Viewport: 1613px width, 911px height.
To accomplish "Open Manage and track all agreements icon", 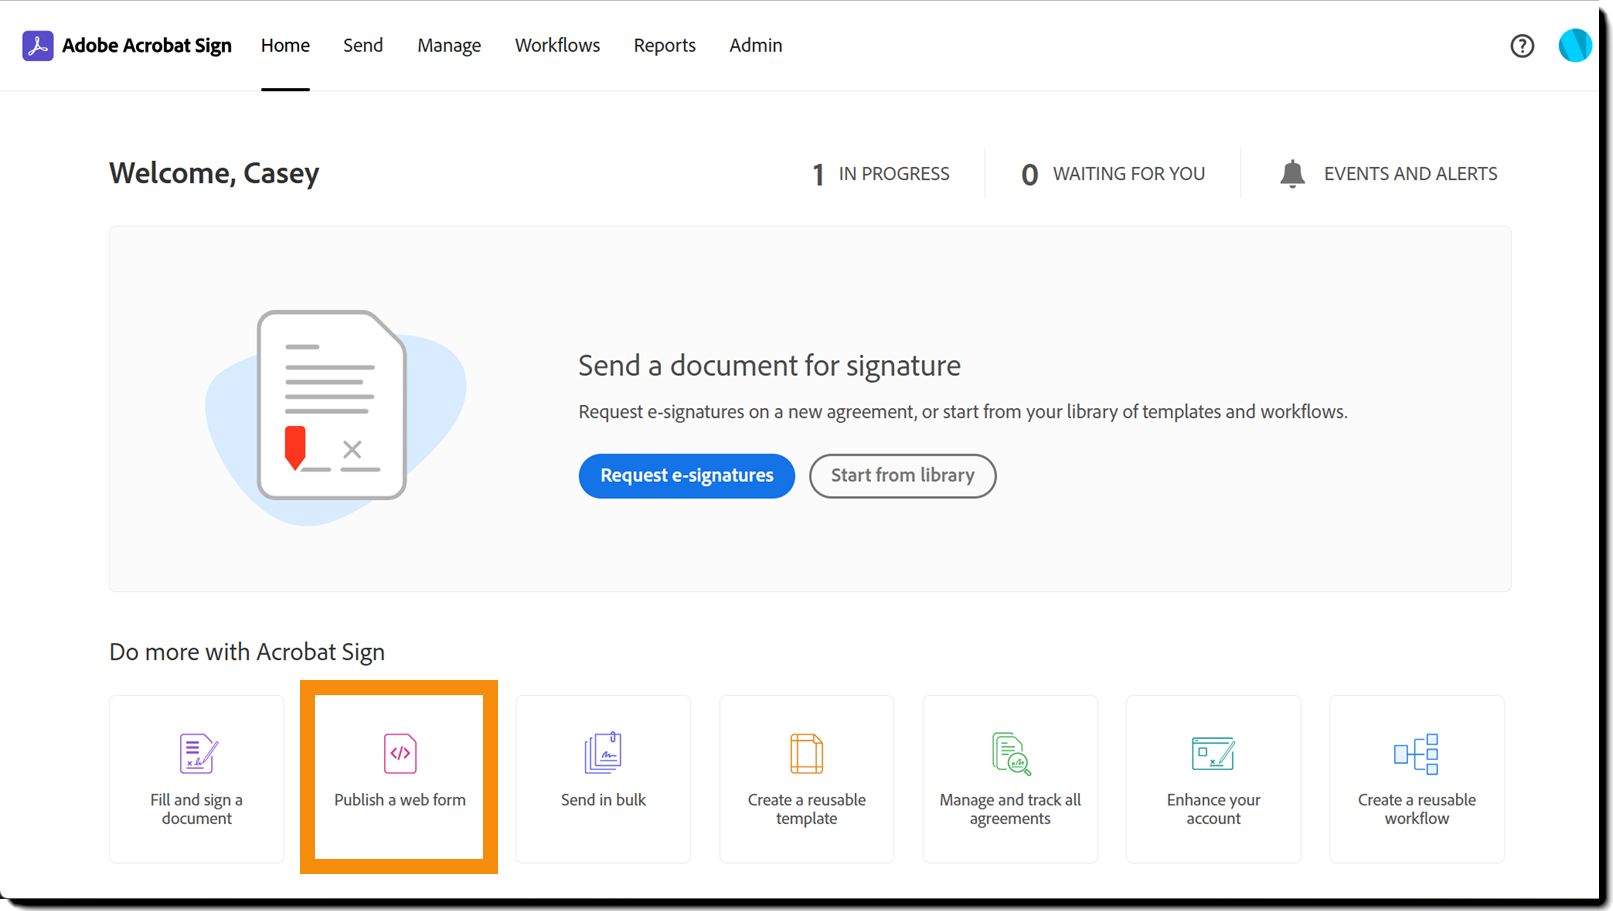I will pos(1011,754).
